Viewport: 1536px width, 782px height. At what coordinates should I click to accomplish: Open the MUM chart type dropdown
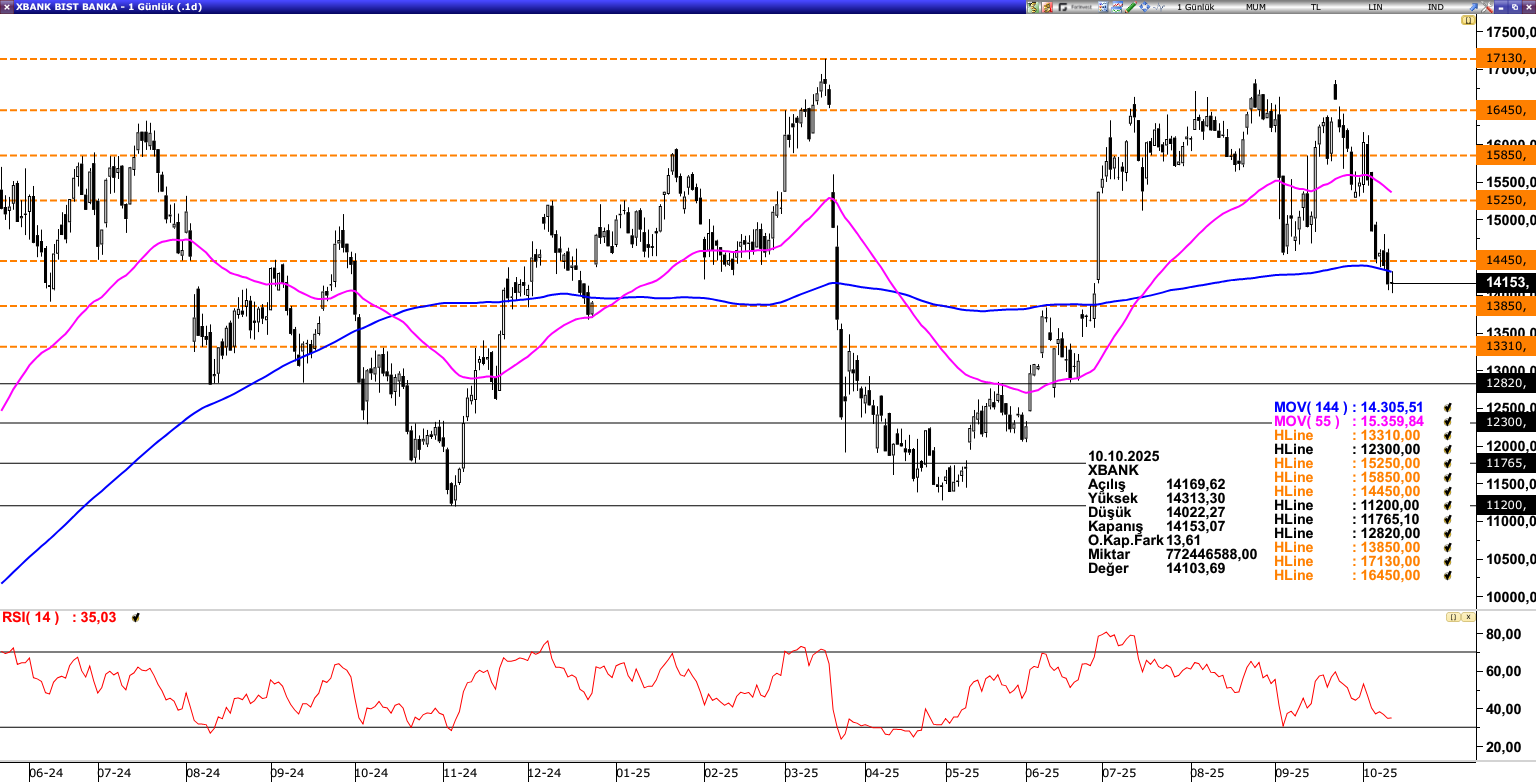point(1255,7)
